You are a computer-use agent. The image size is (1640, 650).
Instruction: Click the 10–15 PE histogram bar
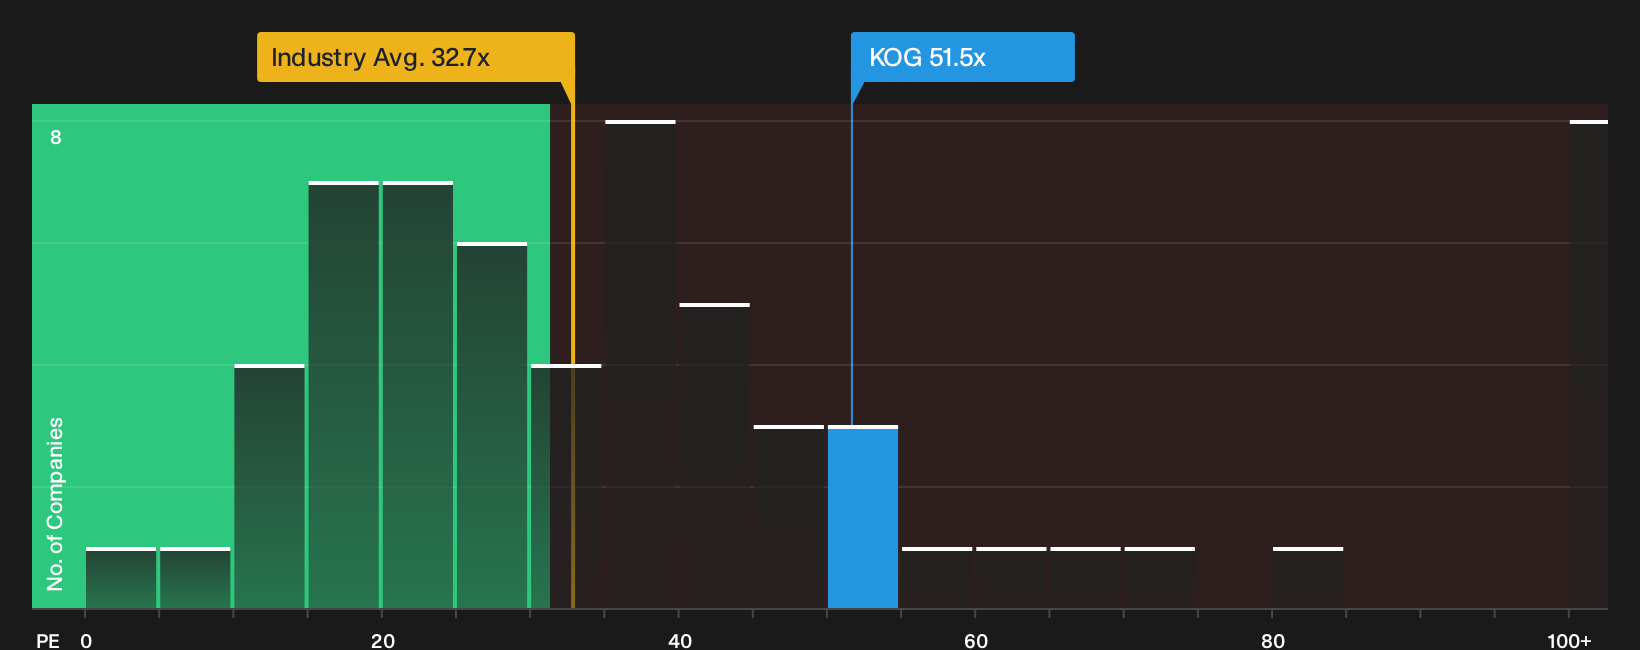click(x=270, y=486)
